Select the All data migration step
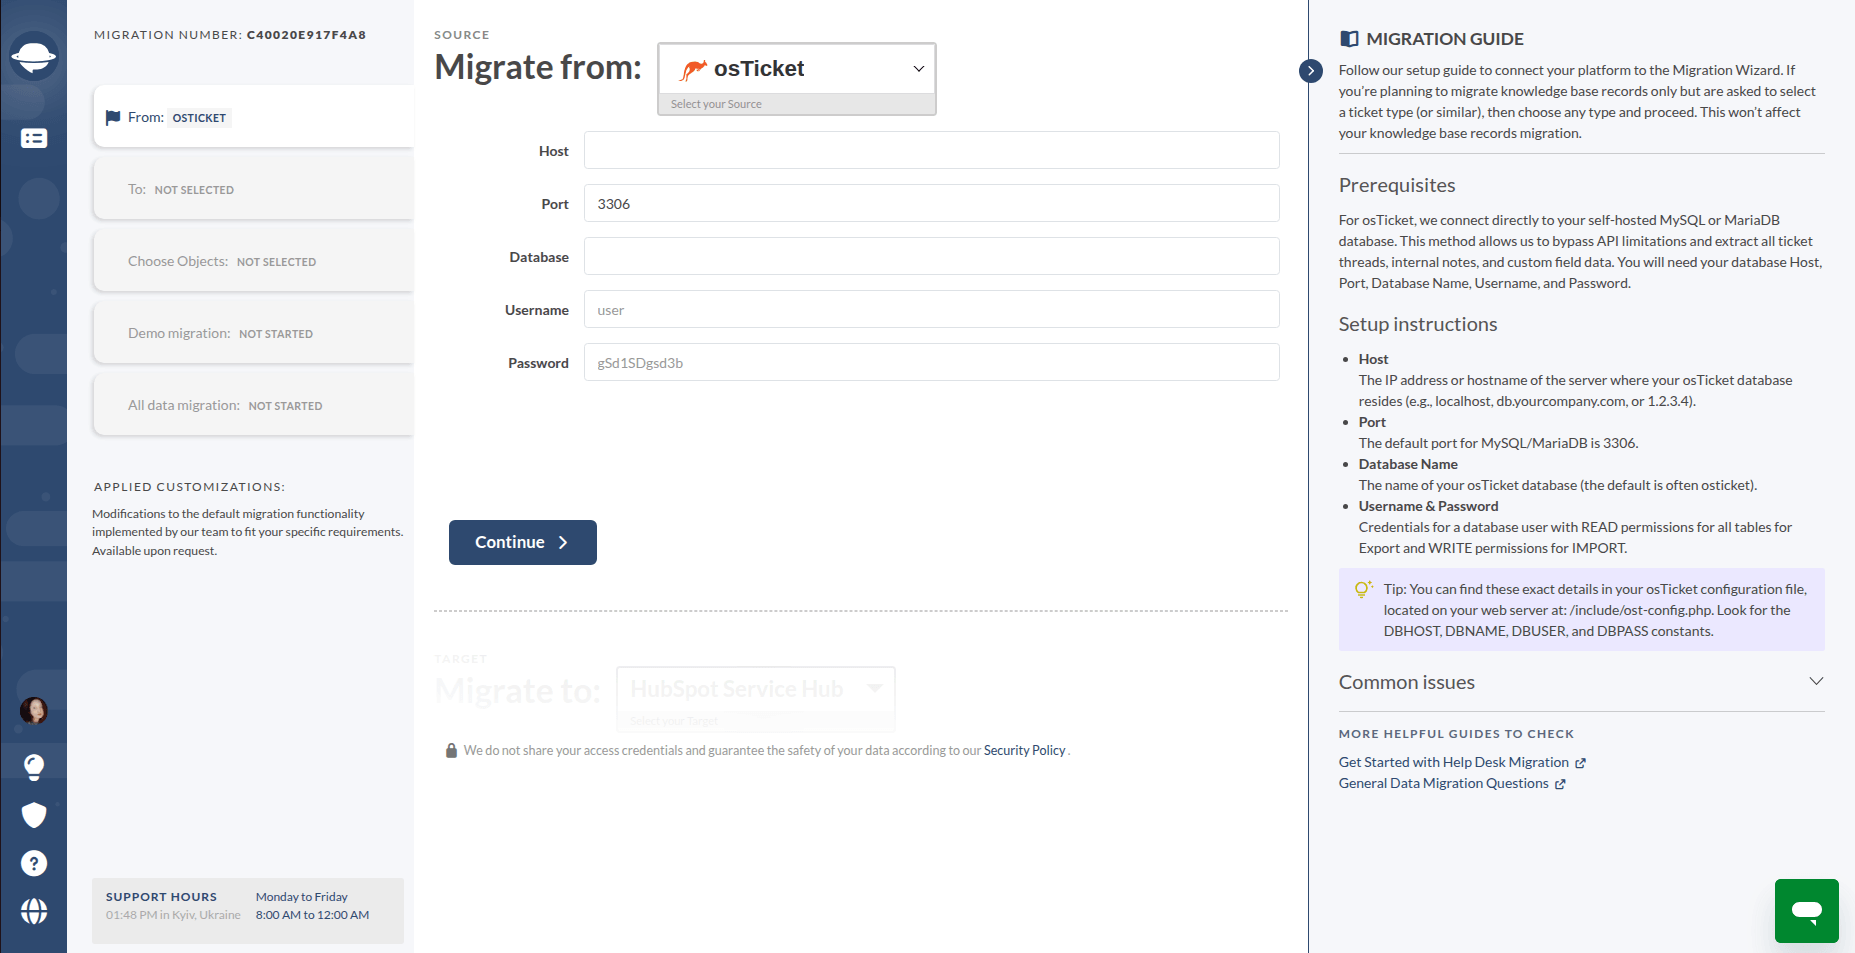The image size is (1855, 953). [253, 405]
